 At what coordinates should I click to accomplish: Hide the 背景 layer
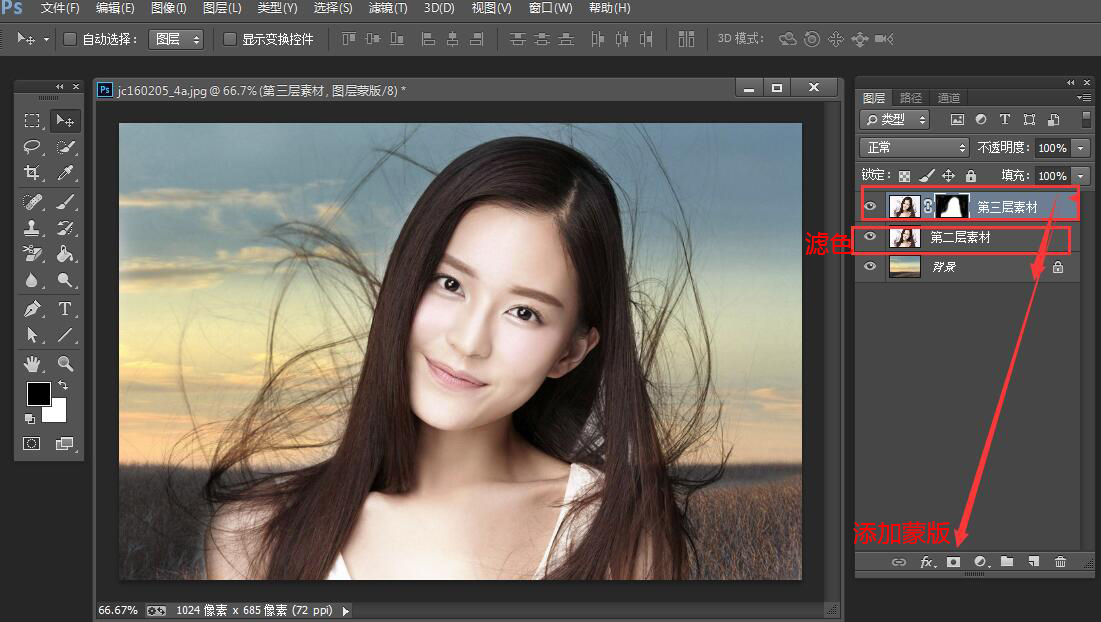click(x=870, y=267)
